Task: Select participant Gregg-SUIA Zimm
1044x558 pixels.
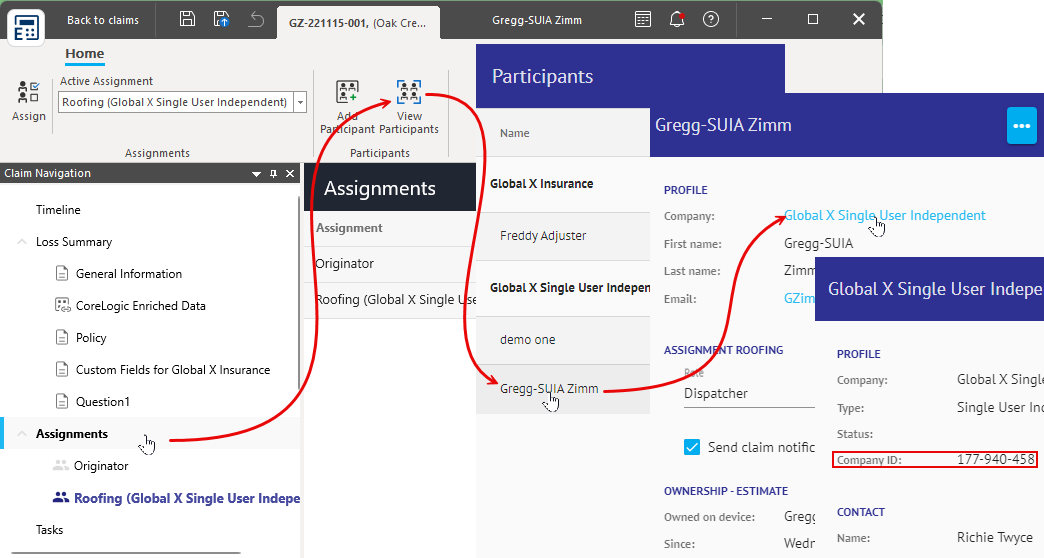Action: tap(563, 389)
